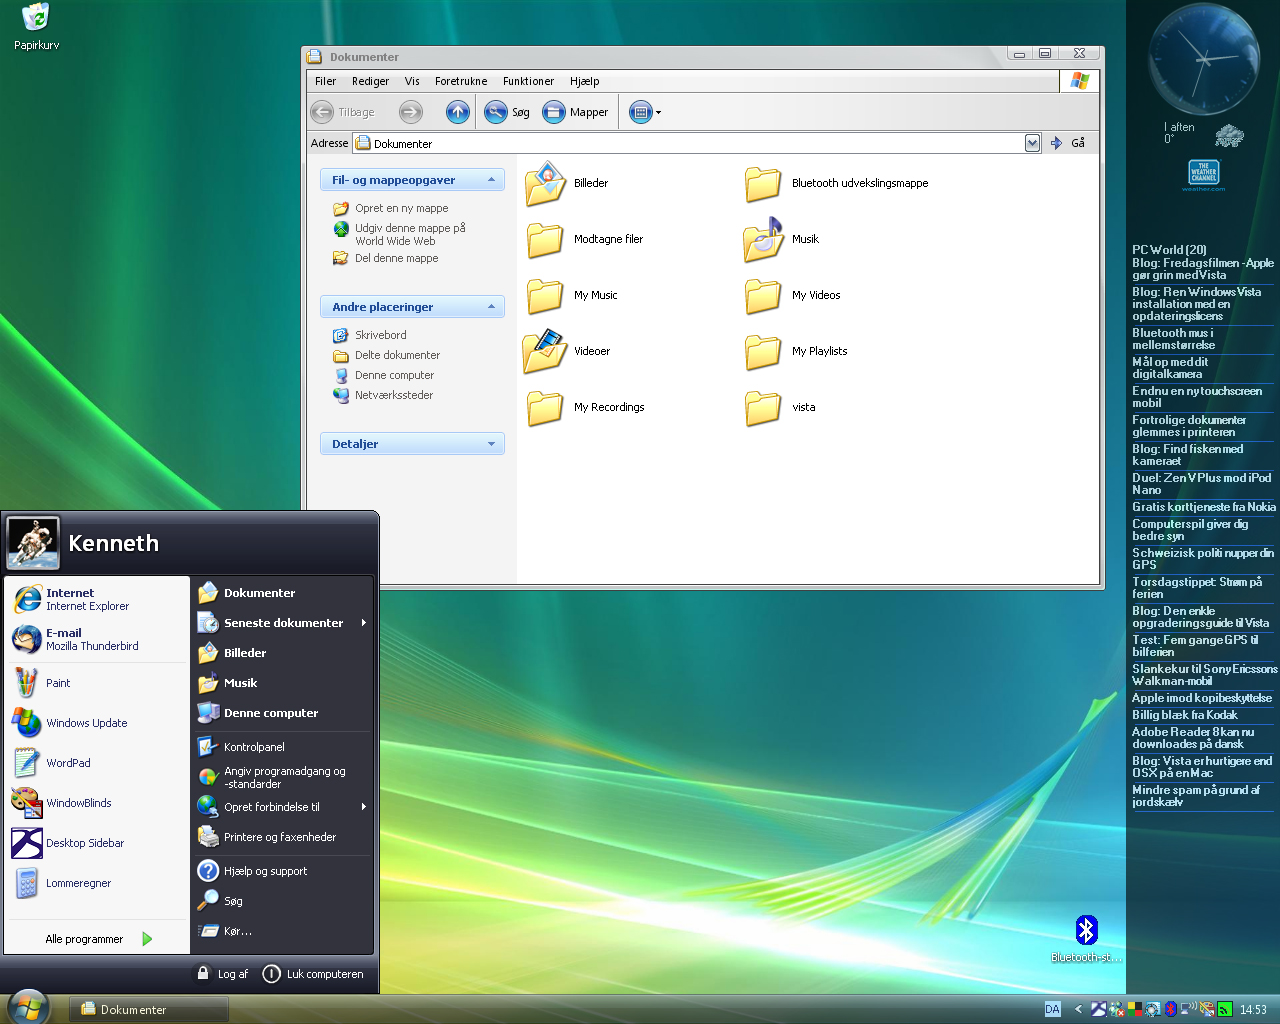Select the Bluetooth udvekslingsmappe folder
This screenshot has width=1280, height=1024.
click(x=763, y=184)
